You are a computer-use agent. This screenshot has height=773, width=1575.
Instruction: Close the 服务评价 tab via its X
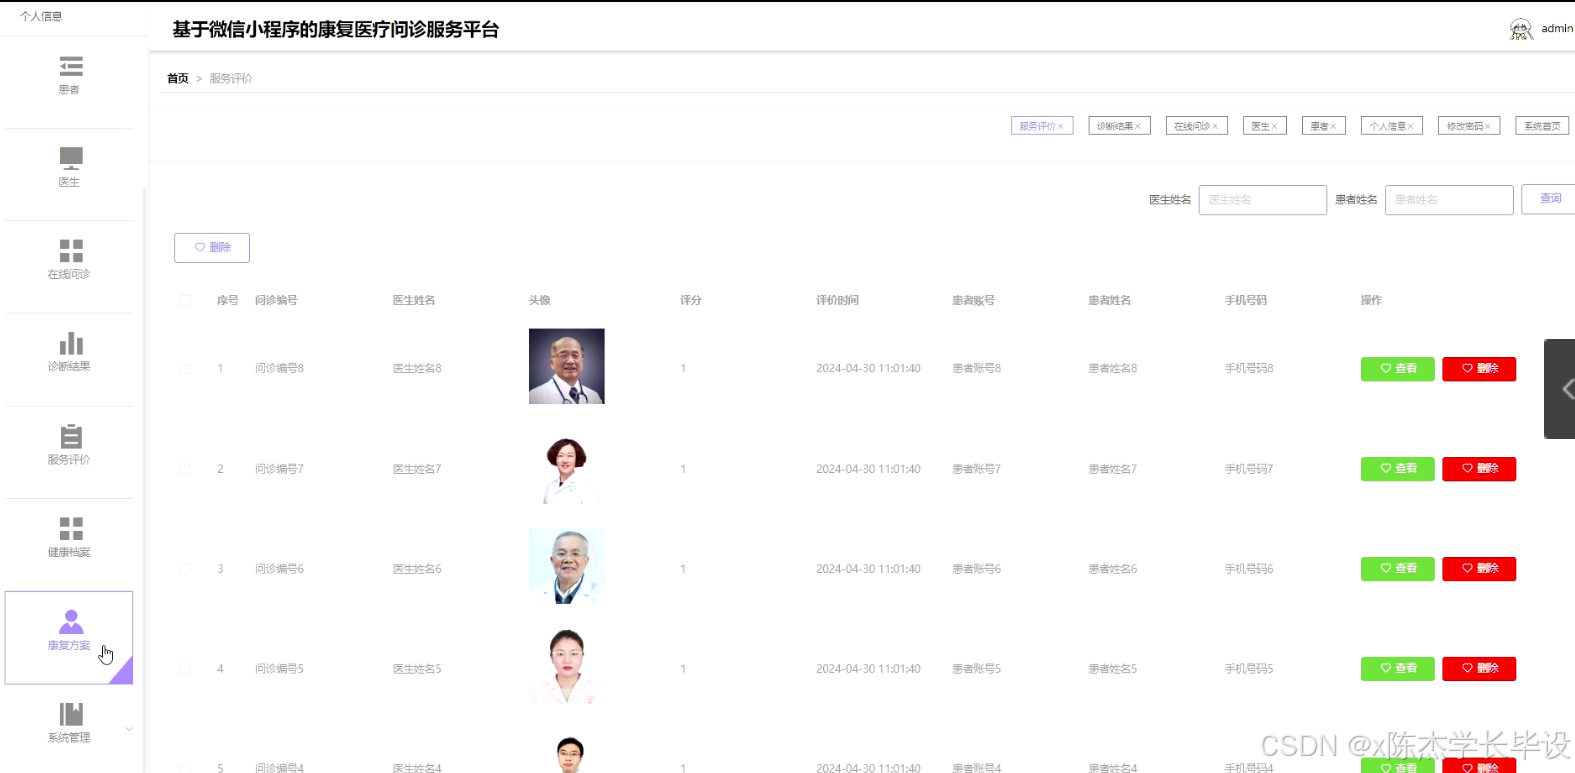1061,127
